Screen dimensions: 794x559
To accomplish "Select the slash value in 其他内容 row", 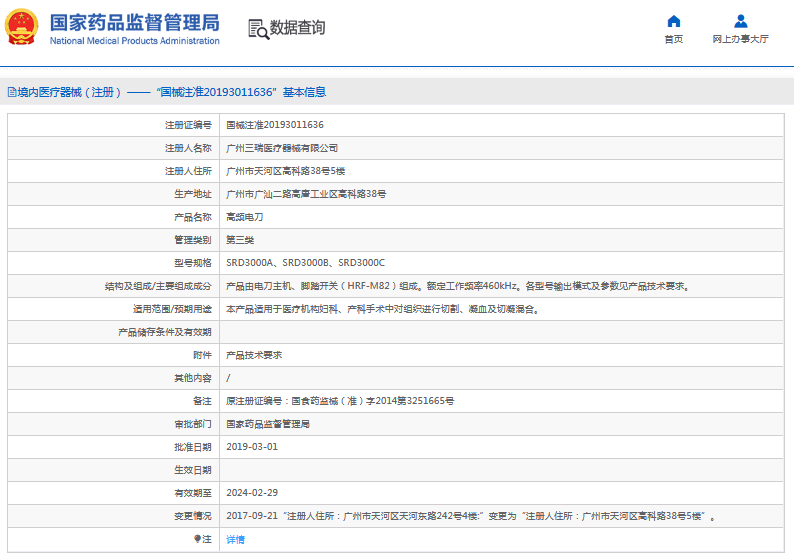I will click(x=228, y=378).
